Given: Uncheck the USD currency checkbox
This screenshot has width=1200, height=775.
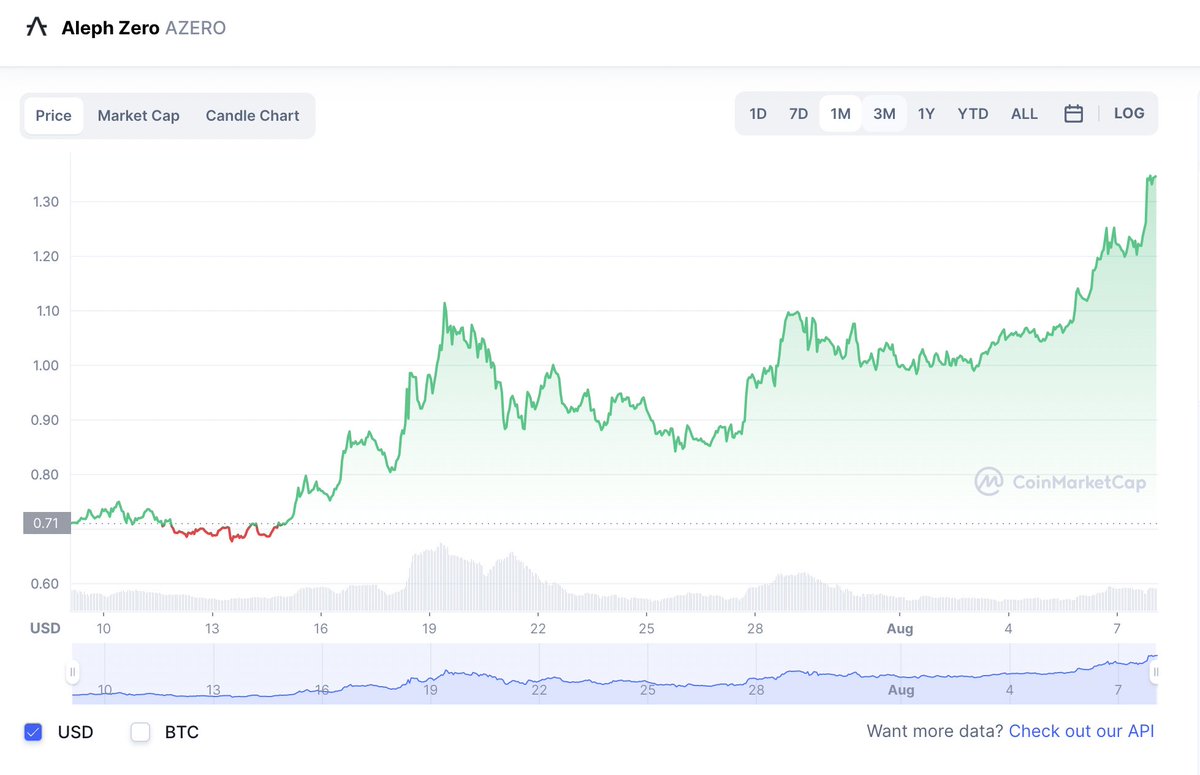Looking at the screenshot, I should (x=33, y=732).
